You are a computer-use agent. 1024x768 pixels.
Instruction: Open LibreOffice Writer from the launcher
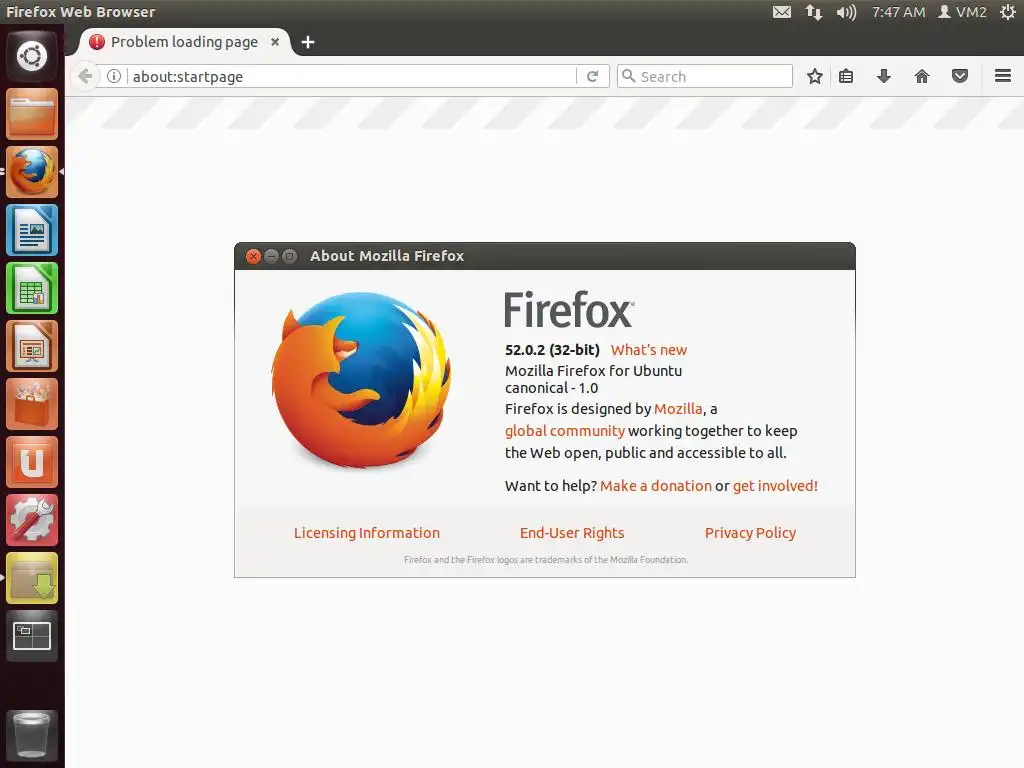pyautogui.click(x=32, y=230)
